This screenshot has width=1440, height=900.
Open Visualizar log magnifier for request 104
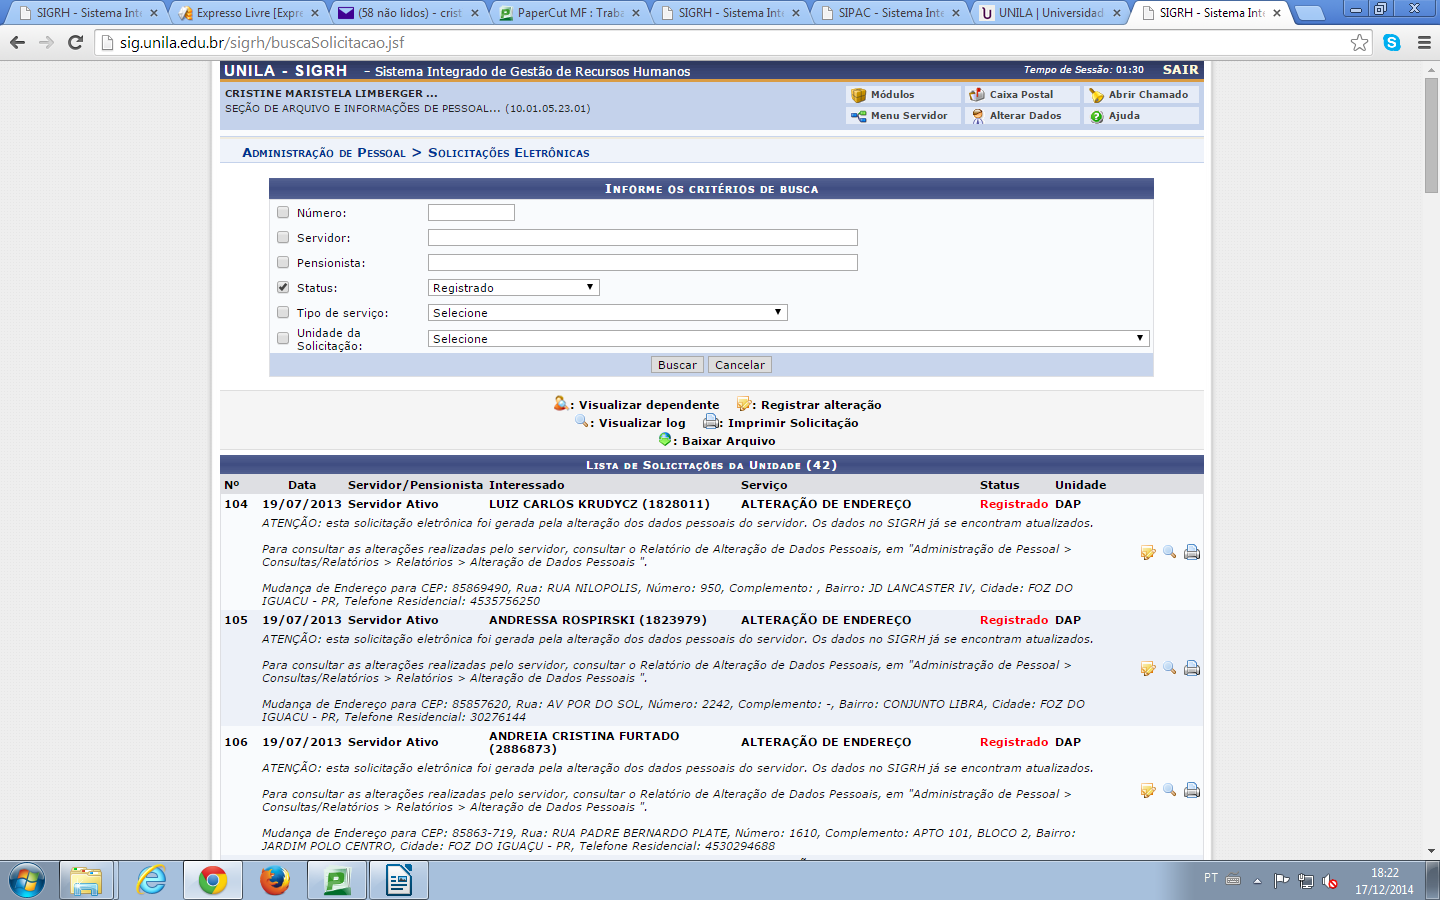point(1169,552)
